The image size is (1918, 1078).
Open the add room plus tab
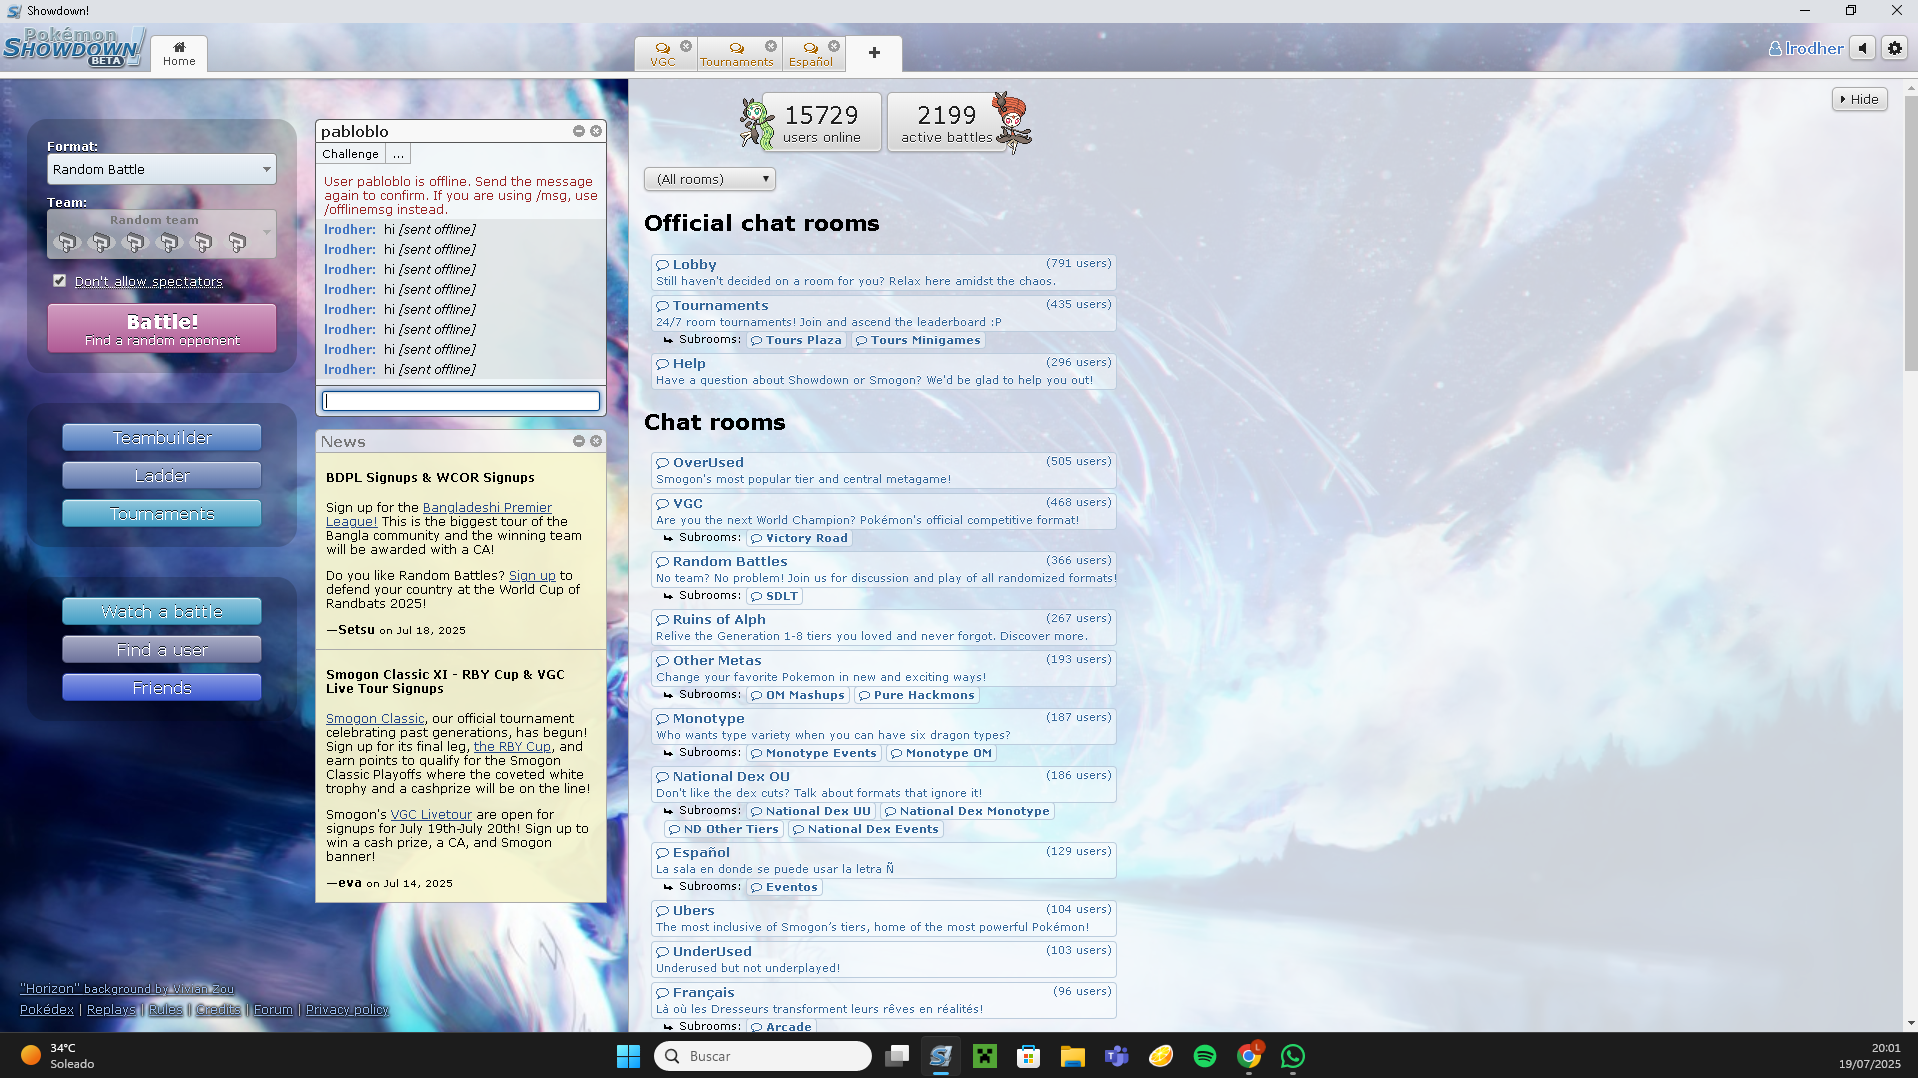[x=874, y=53]
